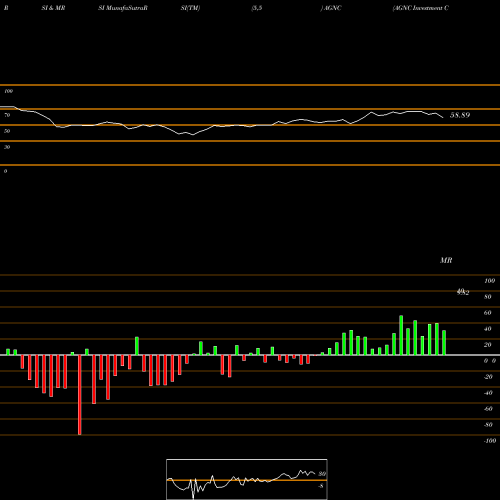Click the overlapping MR value near 49

(x=463, y=292)
